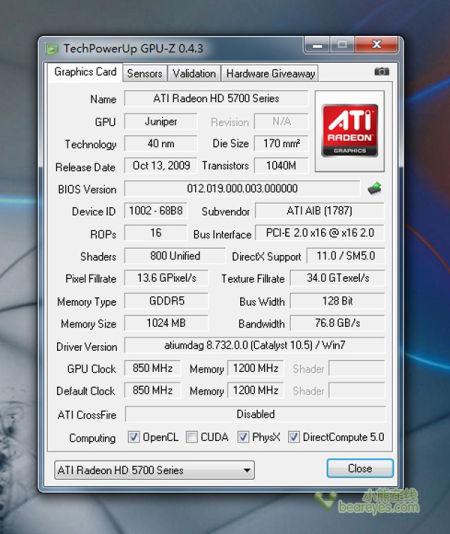The height and width of the screenshot is (534, 450).
Task: Click the Subvendor label
Action: [x=226, y=212]
